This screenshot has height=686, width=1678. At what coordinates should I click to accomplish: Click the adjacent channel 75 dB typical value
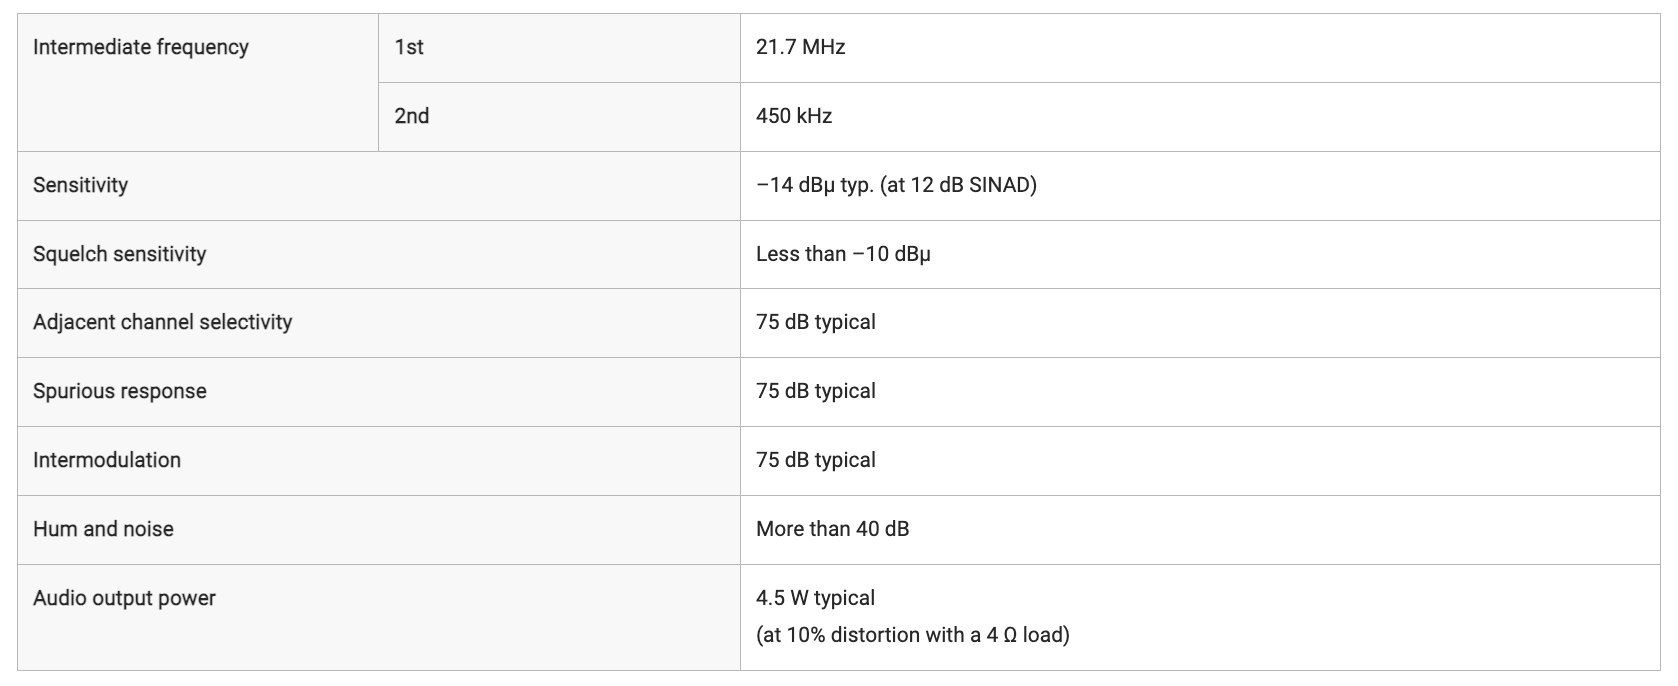click(816, 322)
